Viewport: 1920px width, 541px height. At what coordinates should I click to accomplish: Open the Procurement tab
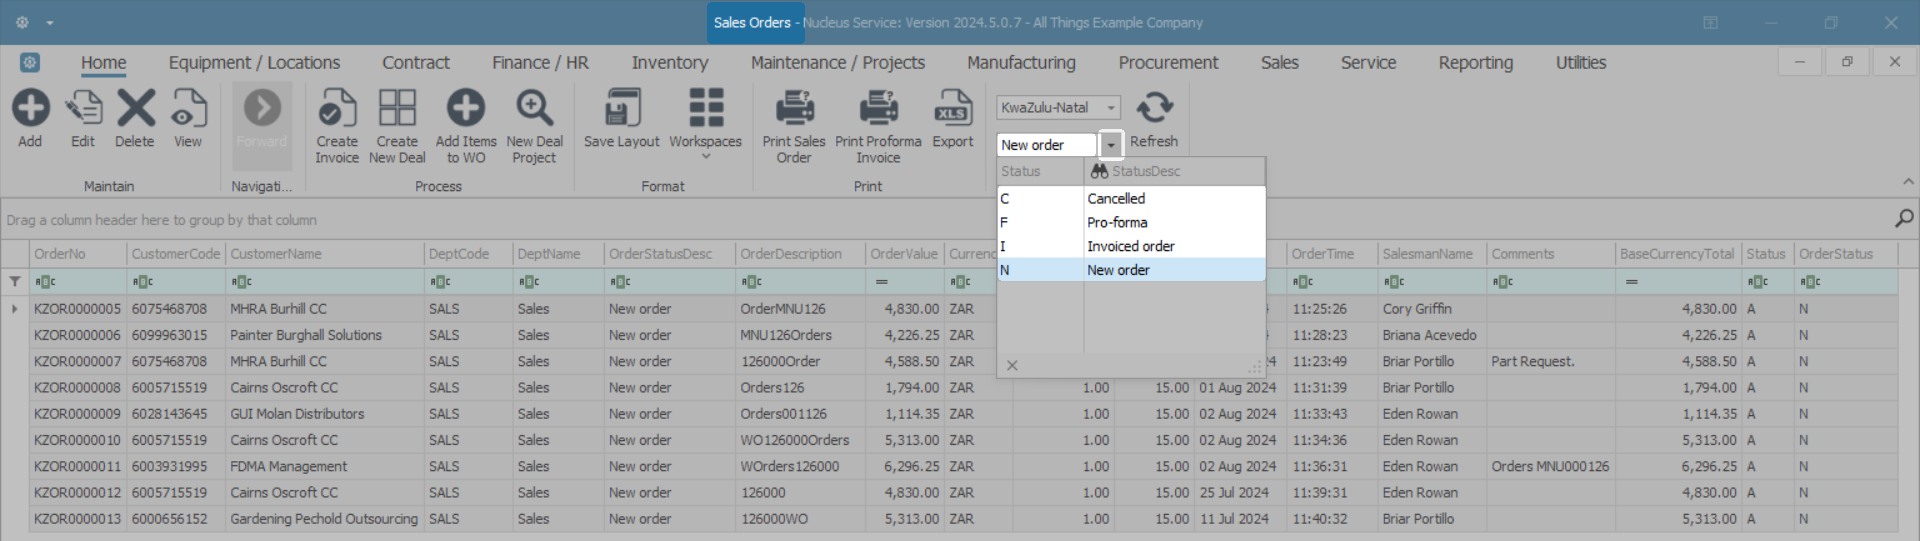pyautogui.click(x=1168, y=62)
